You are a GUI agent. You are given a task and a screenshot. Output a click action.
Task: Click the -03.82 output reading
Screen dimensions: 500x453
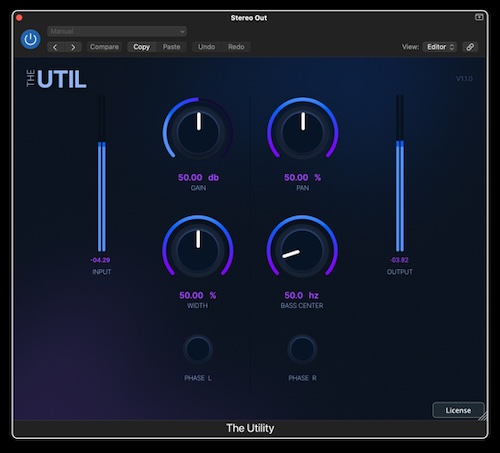pyautogui.click(x=399, y=260)
